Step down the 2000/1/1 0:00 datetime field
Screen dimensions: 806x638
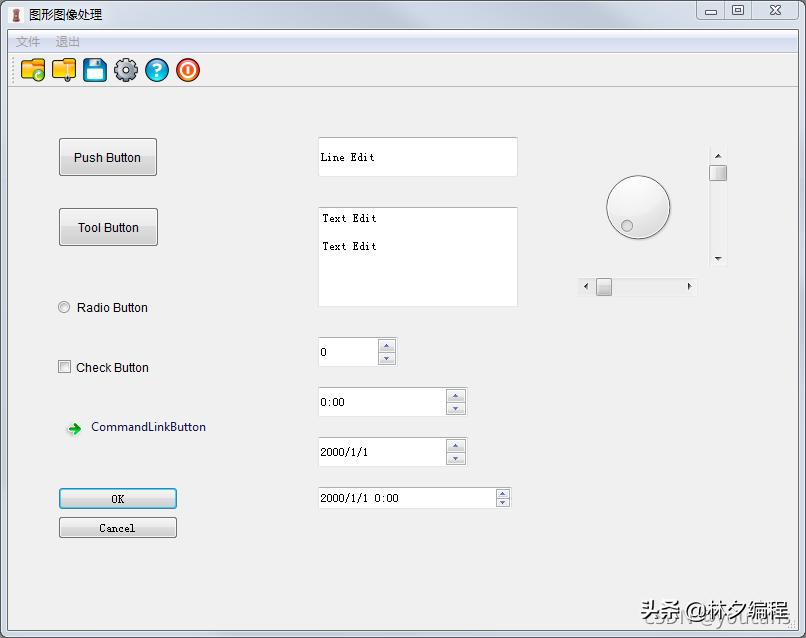coord(503,502)
